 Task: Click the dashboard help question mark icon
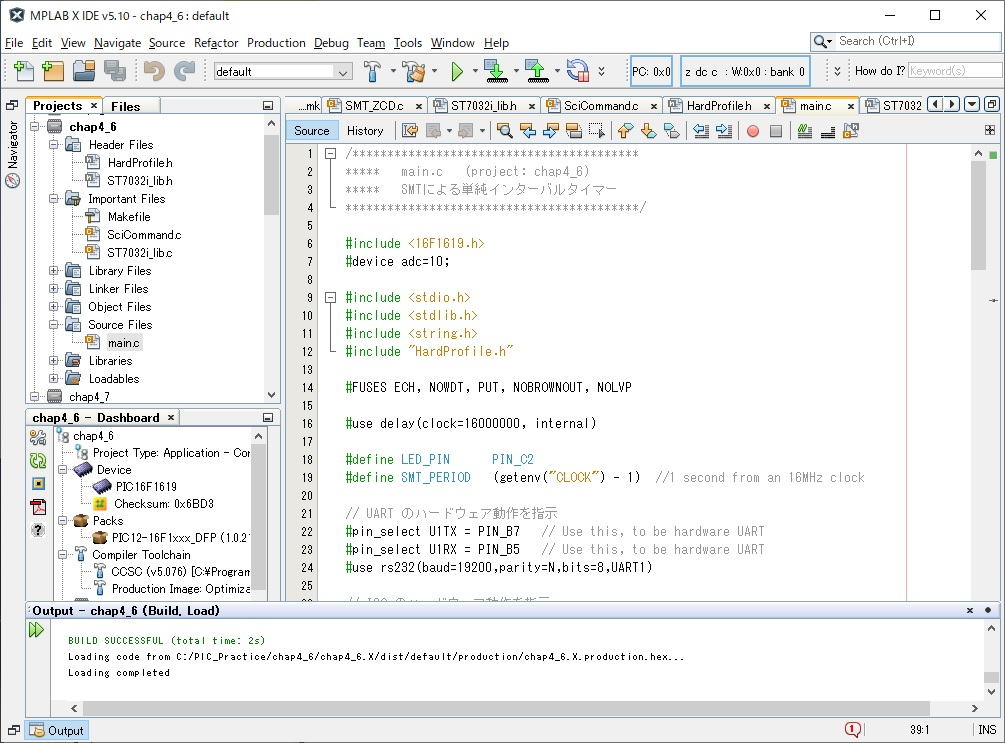tap(38, 530)
